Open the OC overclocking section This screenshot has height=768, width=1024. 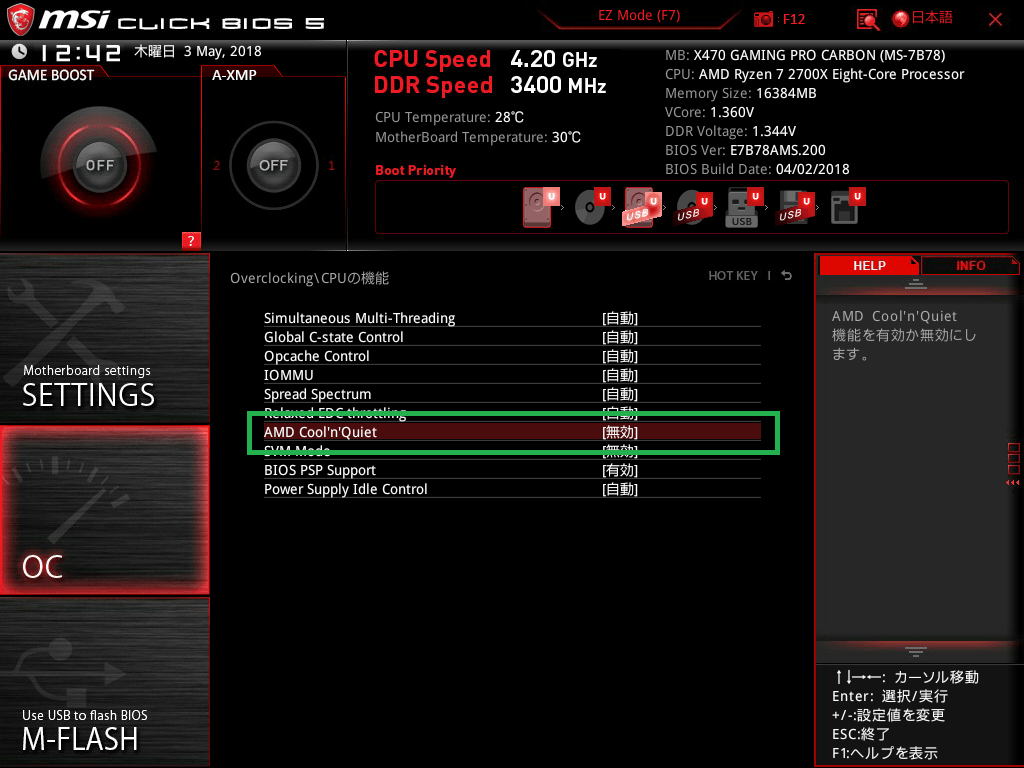[104, 510]
